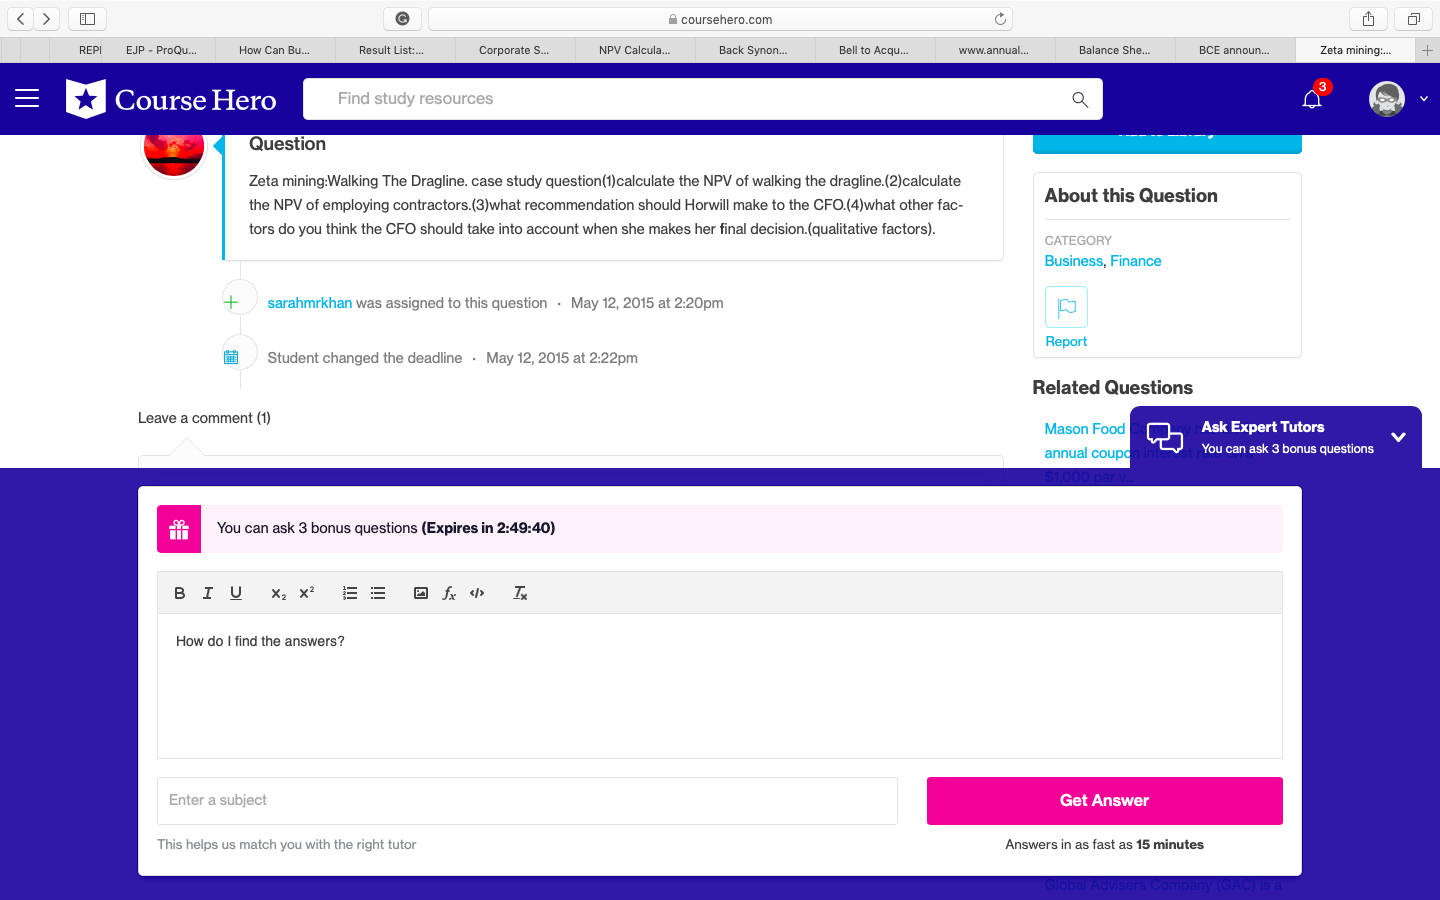Click the search magnifier icon

(1079, 98)
